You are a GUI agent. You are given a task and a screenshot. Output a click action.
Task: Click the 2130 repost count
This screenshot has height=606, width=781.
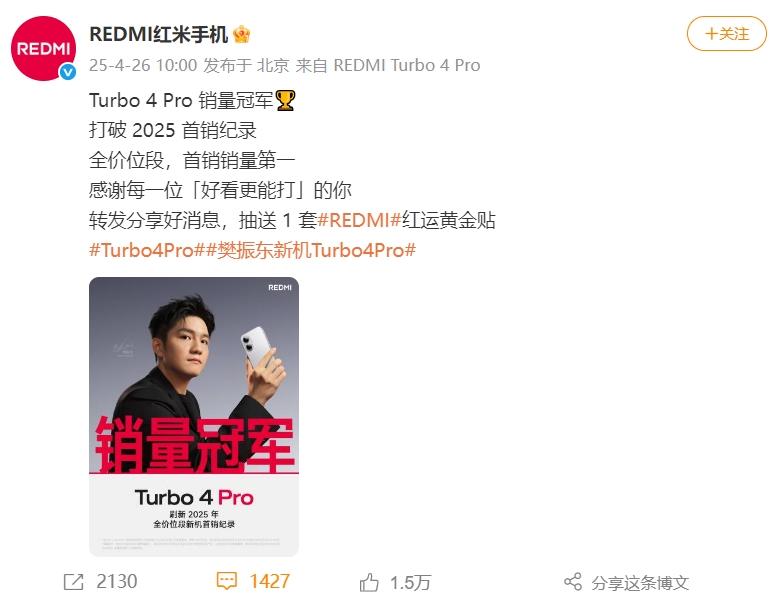click(x=117, y=582)
